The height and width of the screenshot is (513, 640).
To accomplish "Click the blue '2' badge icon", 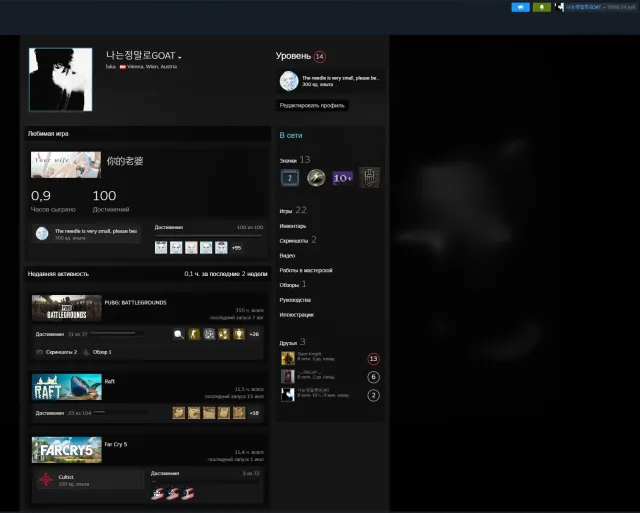I will (x=290, y=178).
